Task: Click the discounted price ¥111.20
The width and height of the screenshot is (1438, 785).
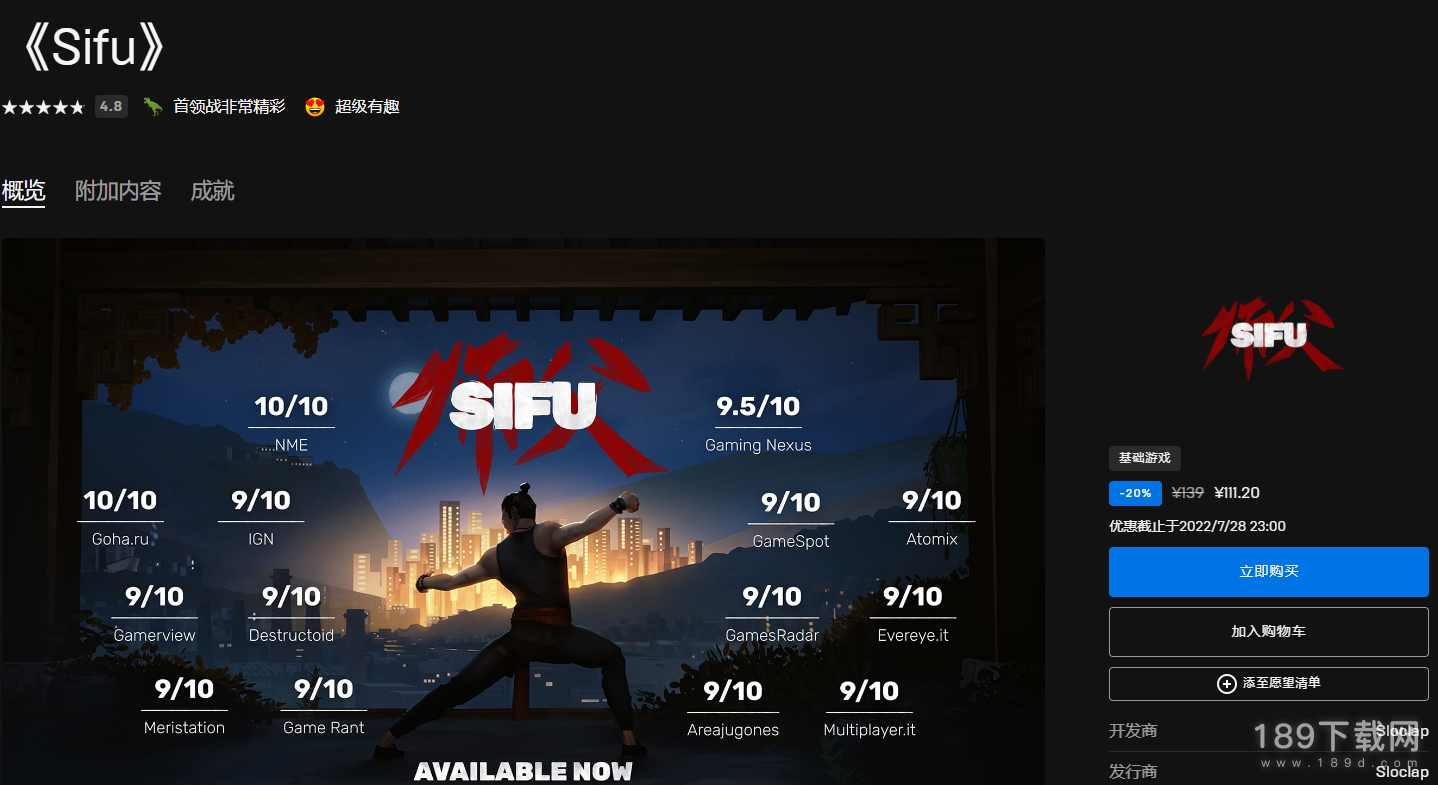Action: click(1236, 493)
